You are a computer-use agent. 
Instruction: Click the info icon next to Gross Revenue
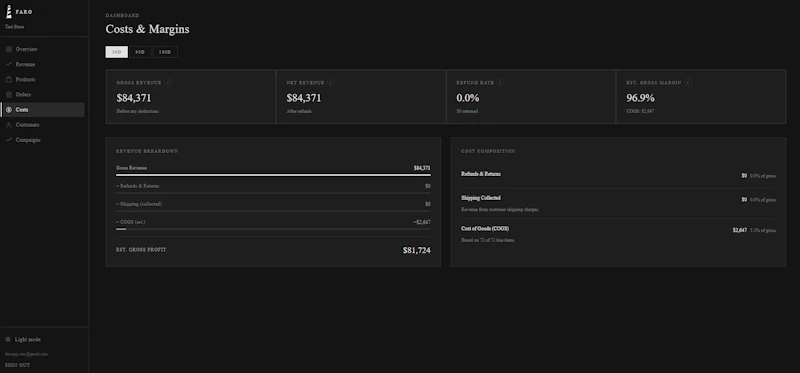pyautogui.click(x=168, y=82)
